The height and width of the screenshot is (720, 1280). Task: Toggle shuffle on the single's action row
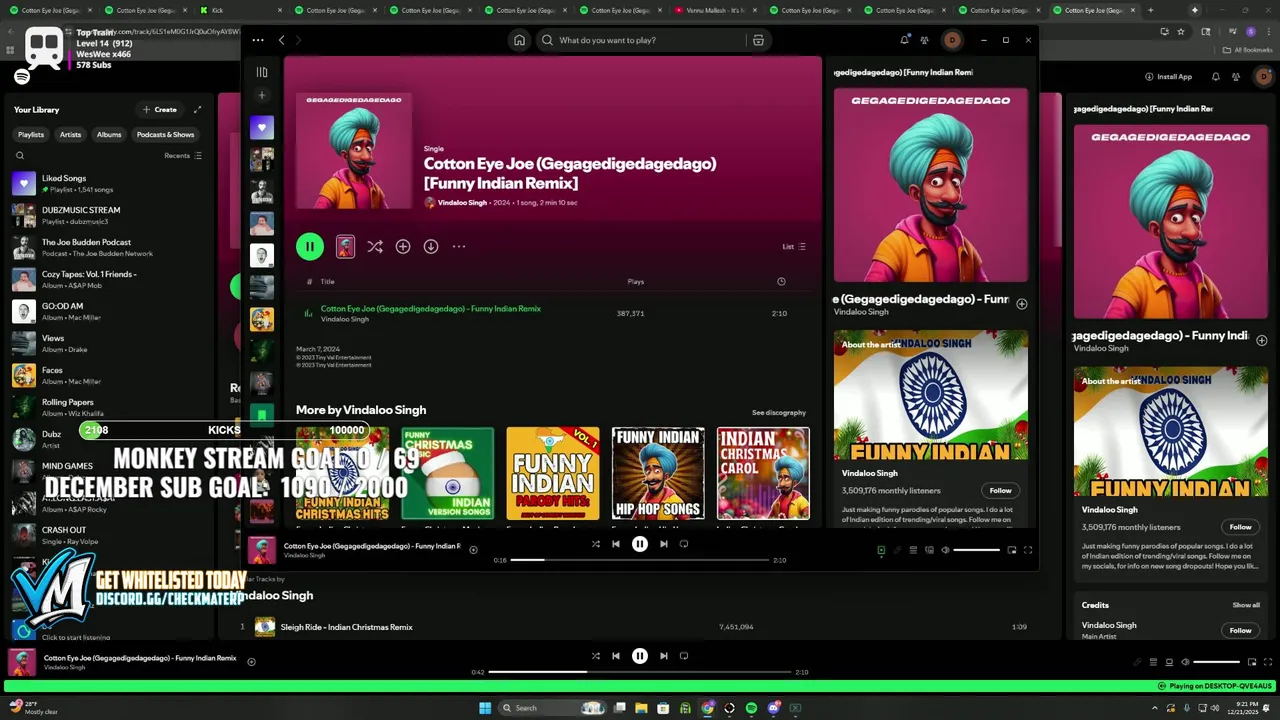[x=375, y=246]
